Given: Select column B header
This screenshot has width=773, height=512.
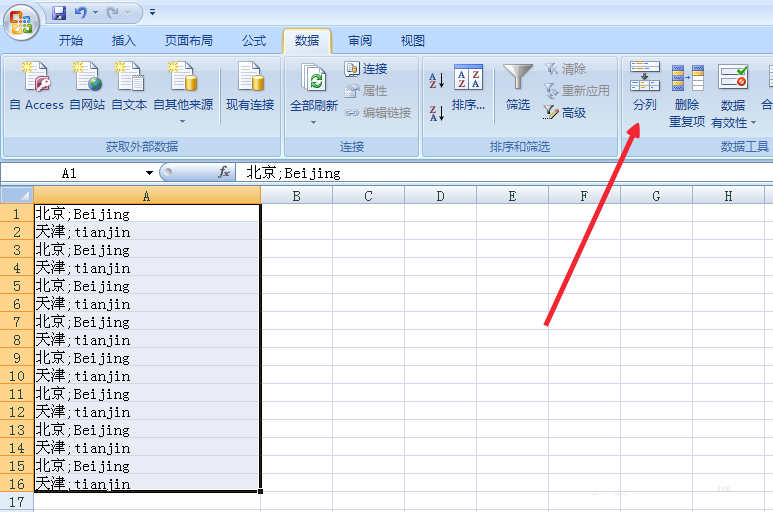Looking at the screenshot, I should coord(296,196).
